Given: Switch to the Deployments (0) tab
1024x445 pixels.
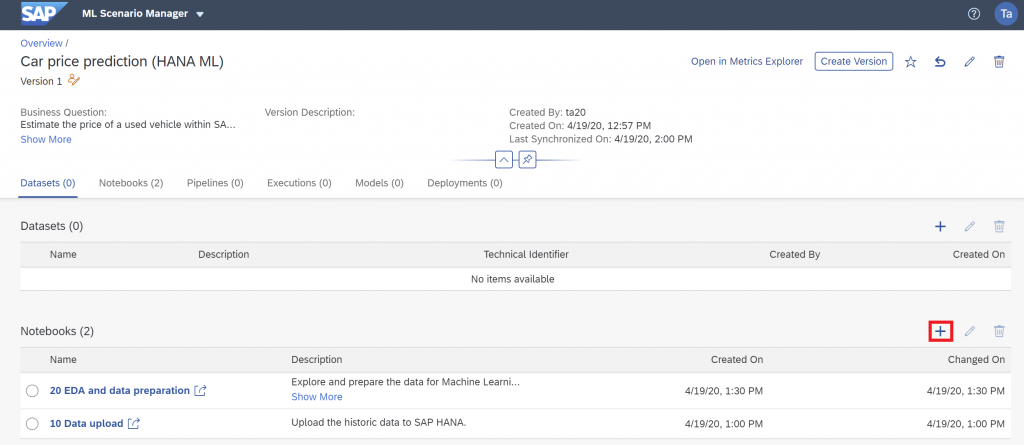Looking at the screenshot, I should (465, 183).
